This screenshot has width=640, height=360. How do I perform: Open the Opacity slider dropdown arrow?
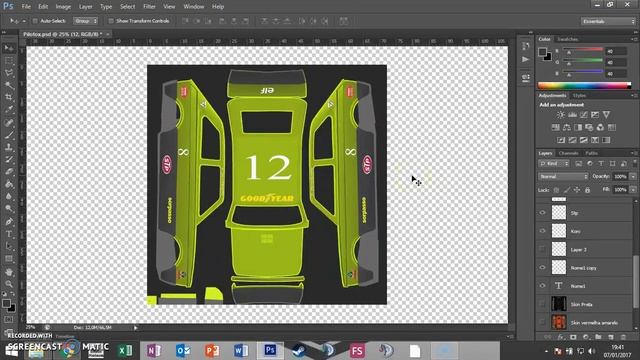pyautogui.click(x=633, y=177)
